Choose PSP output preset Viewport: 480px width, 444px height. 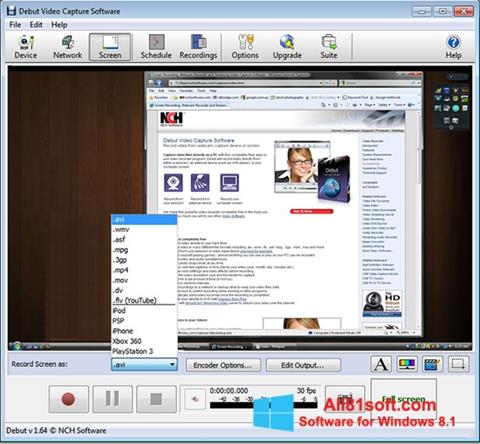tap(144, 321)
